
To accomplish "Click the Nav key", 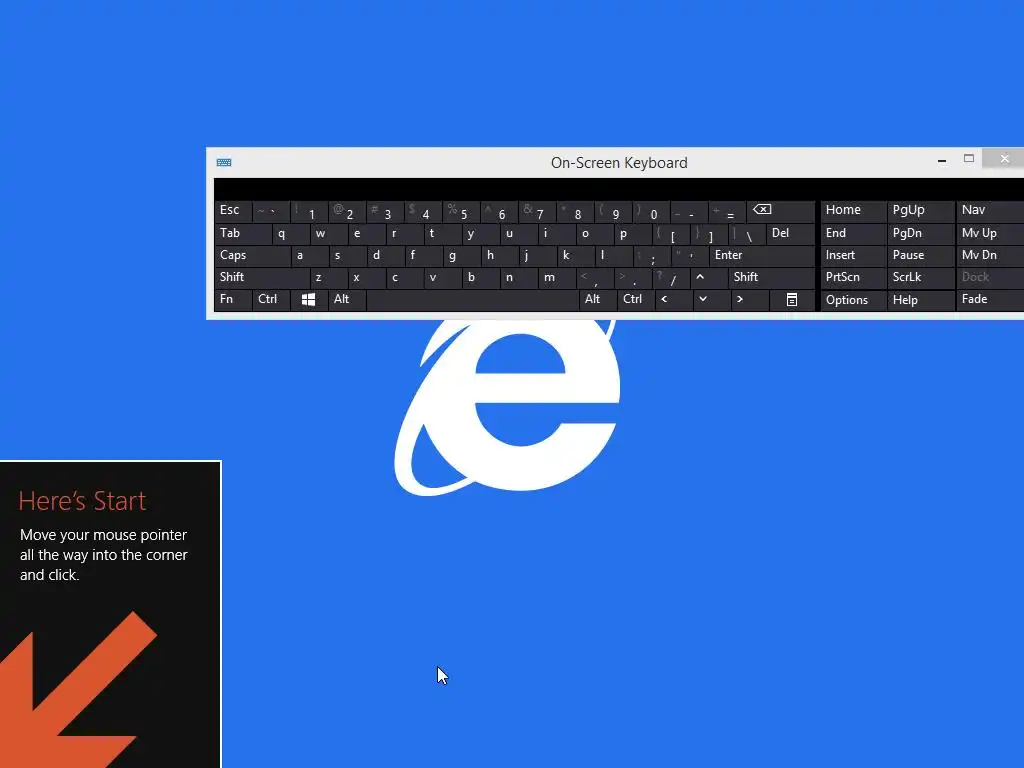I will 990,211.
